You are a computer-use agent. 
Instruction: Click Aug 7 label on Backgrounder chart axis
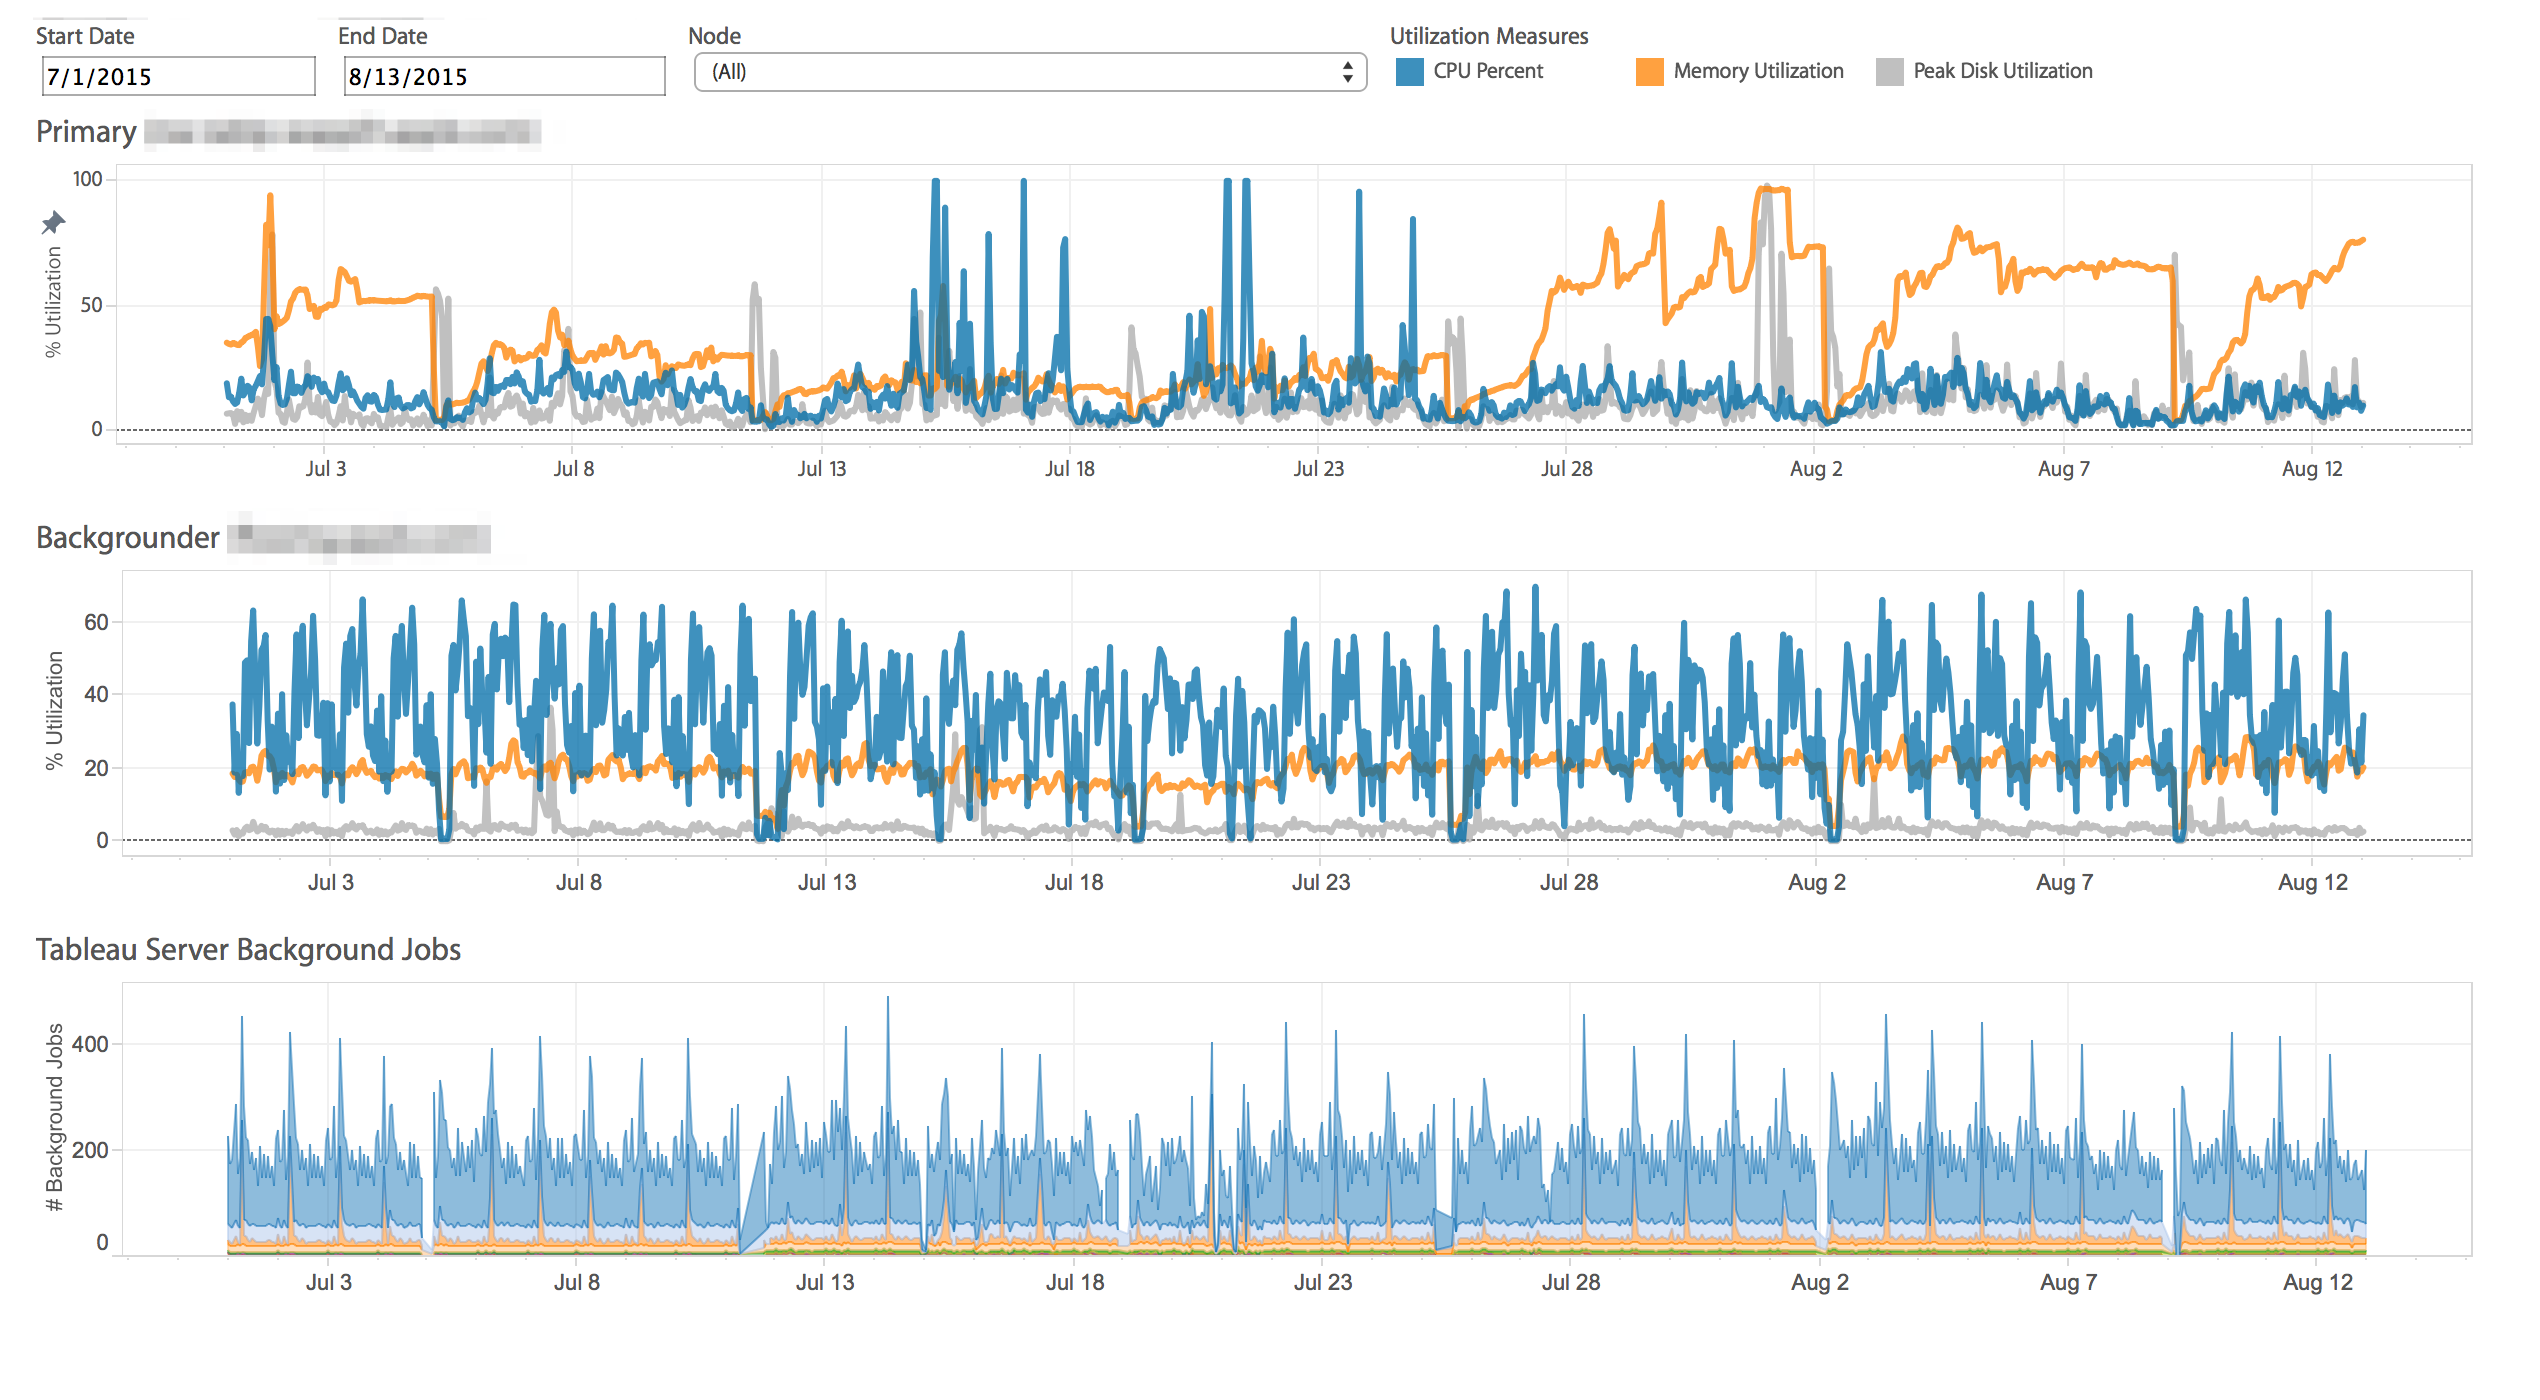coord(2064,882)
